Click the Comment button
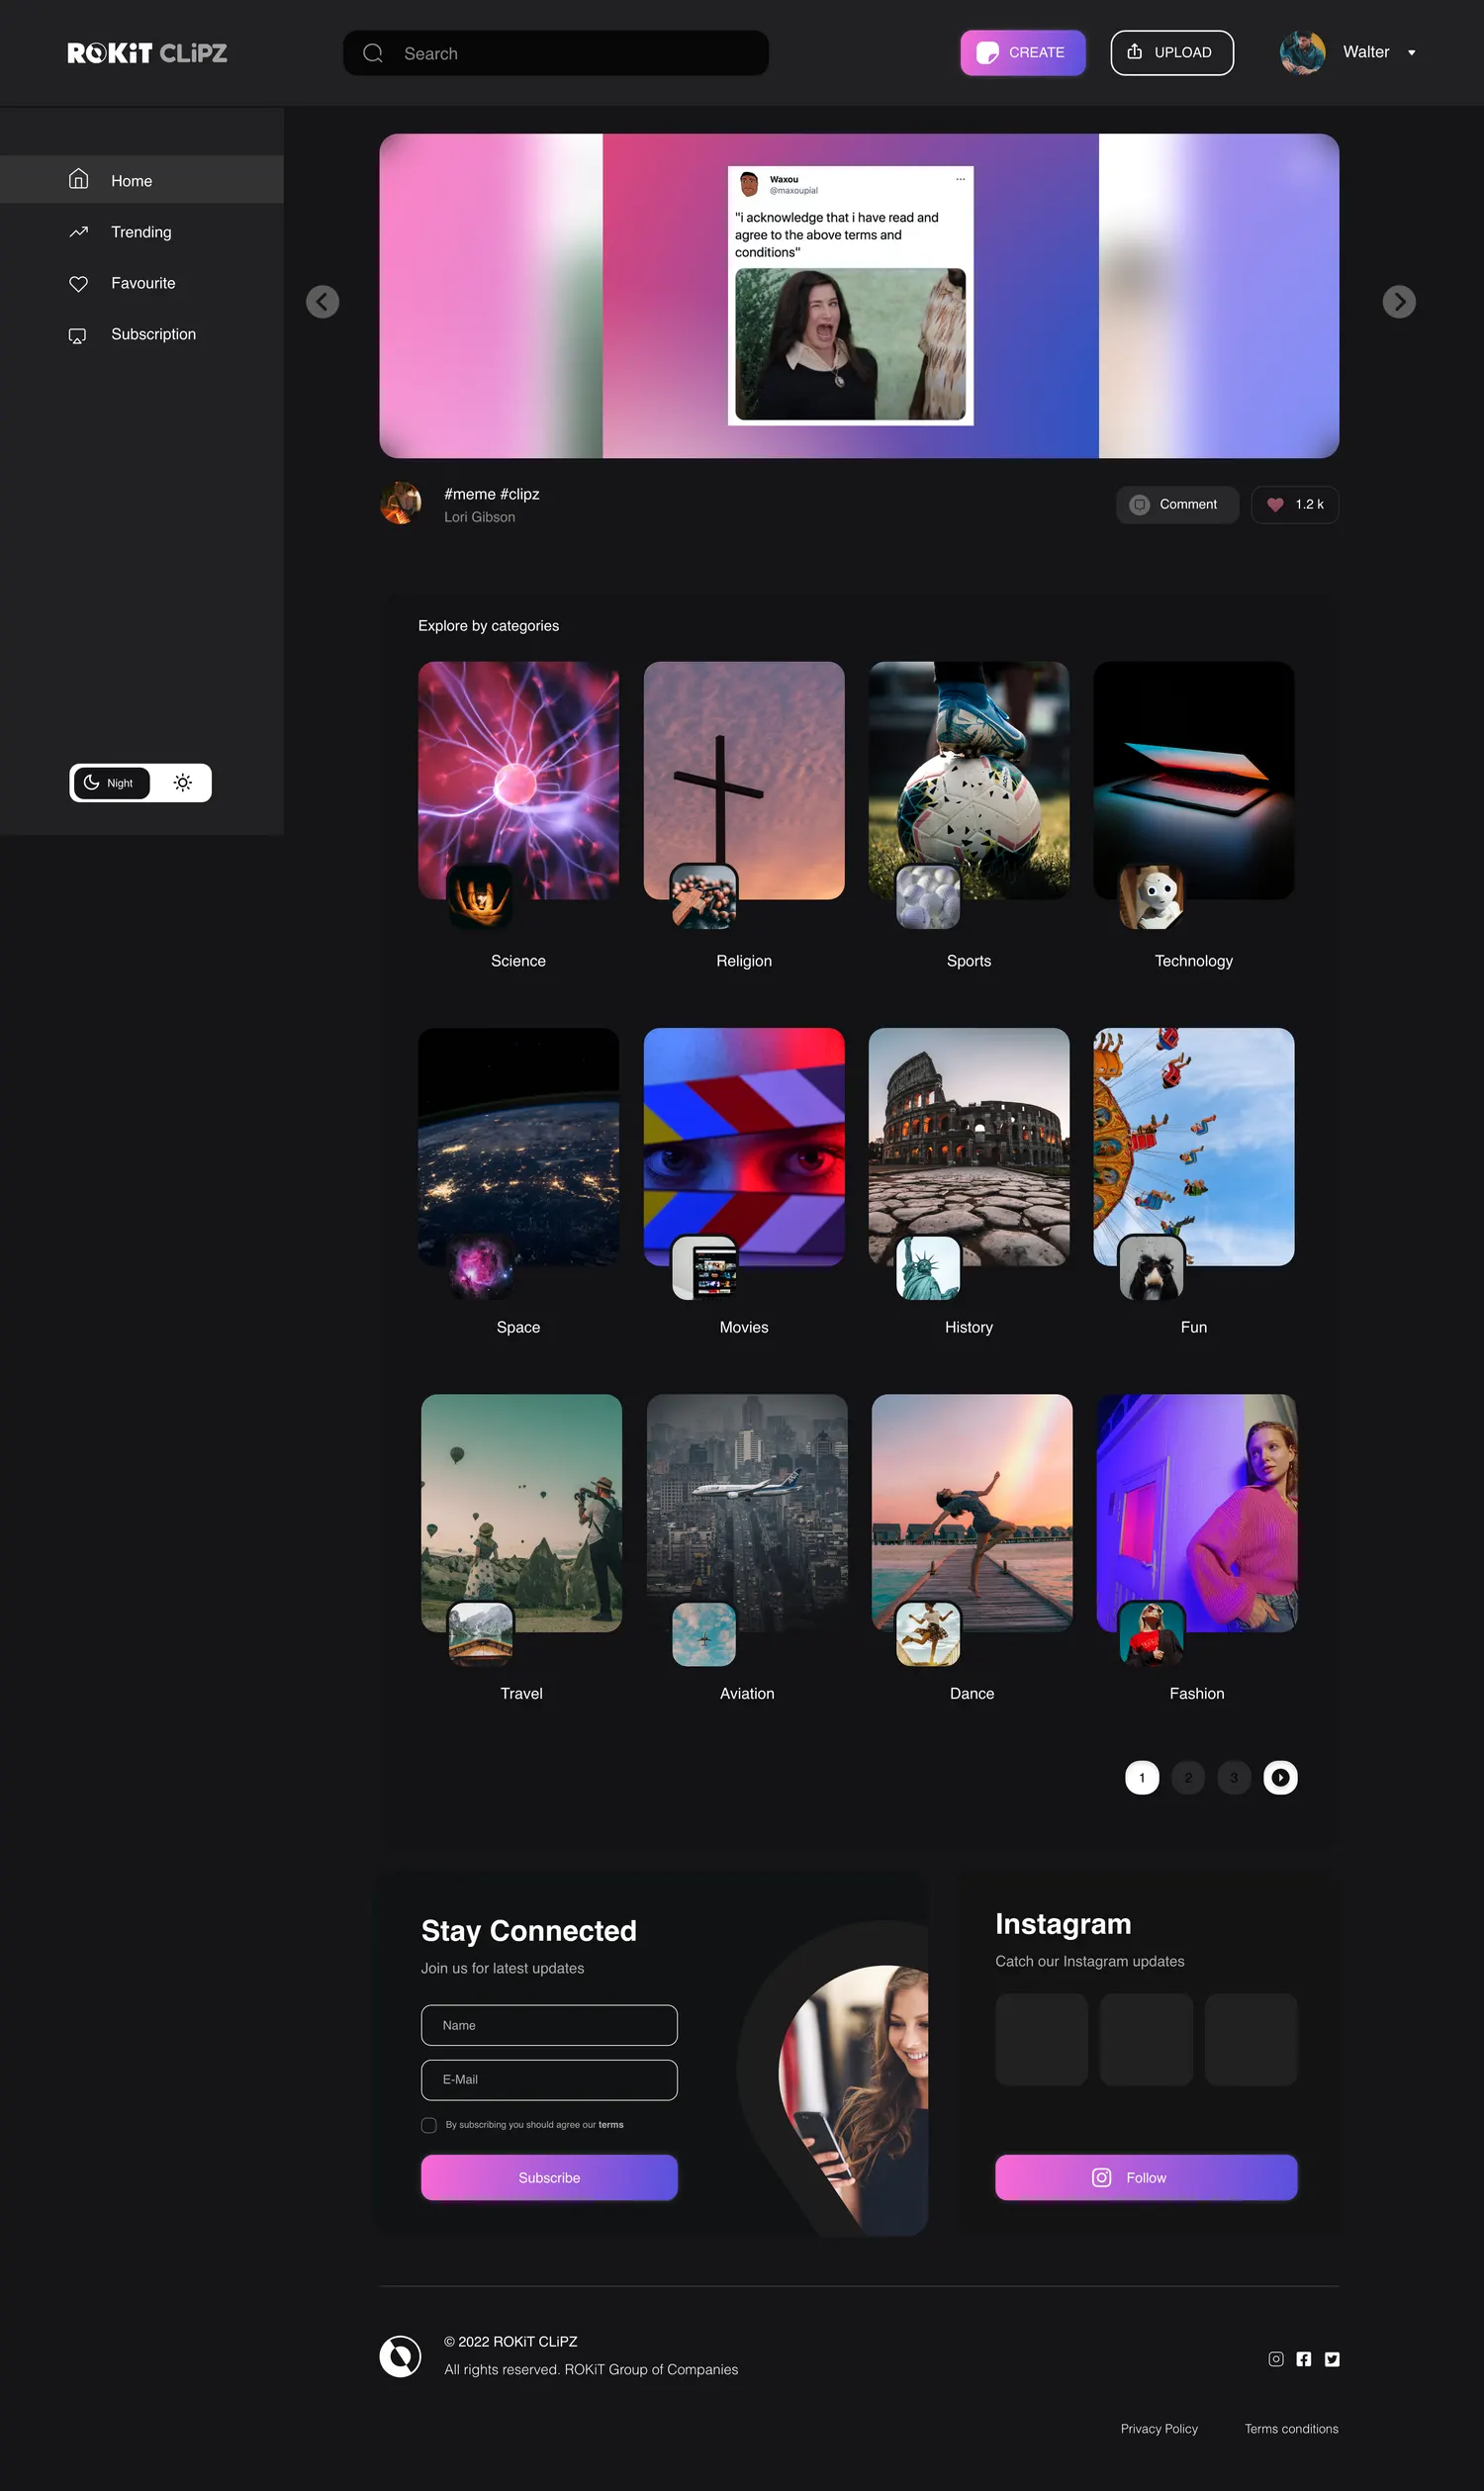Screen dimensions: 1484x2491 [1177, 505]
